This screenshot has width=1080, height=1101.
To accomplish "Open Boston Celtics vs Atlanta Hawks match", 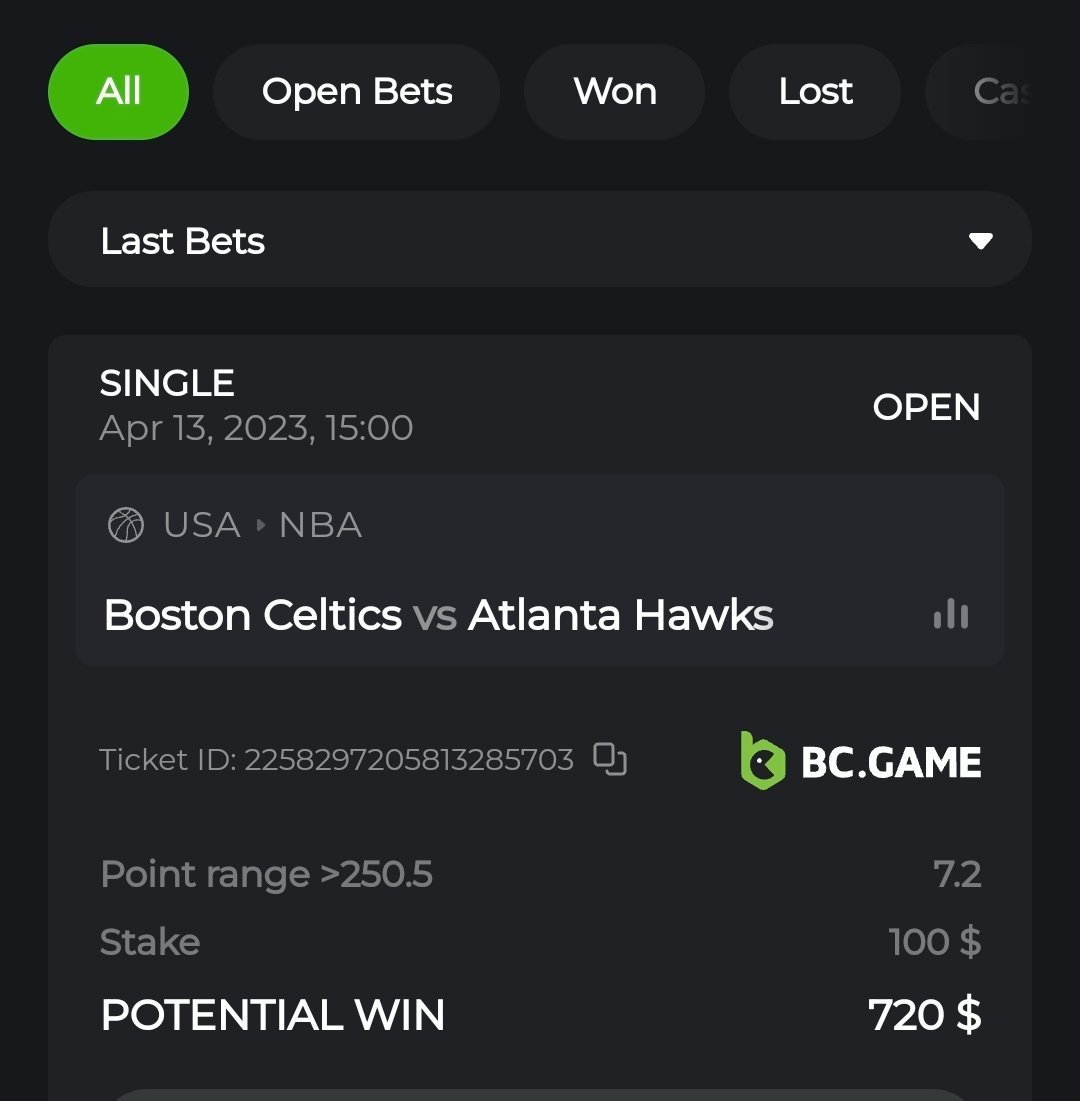I will [438, 615].
